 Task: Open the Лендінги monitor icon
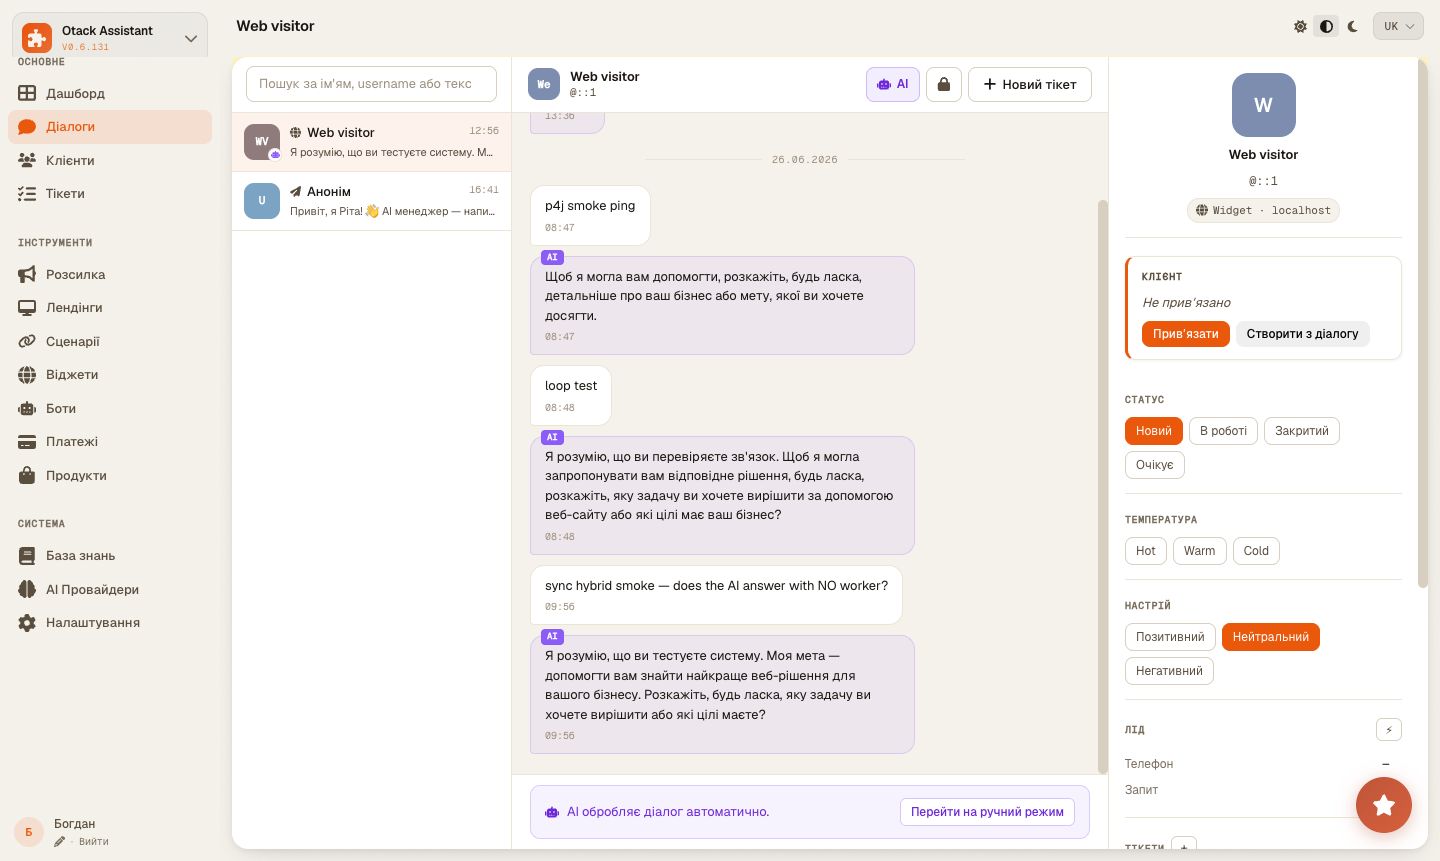coord(27,308)
